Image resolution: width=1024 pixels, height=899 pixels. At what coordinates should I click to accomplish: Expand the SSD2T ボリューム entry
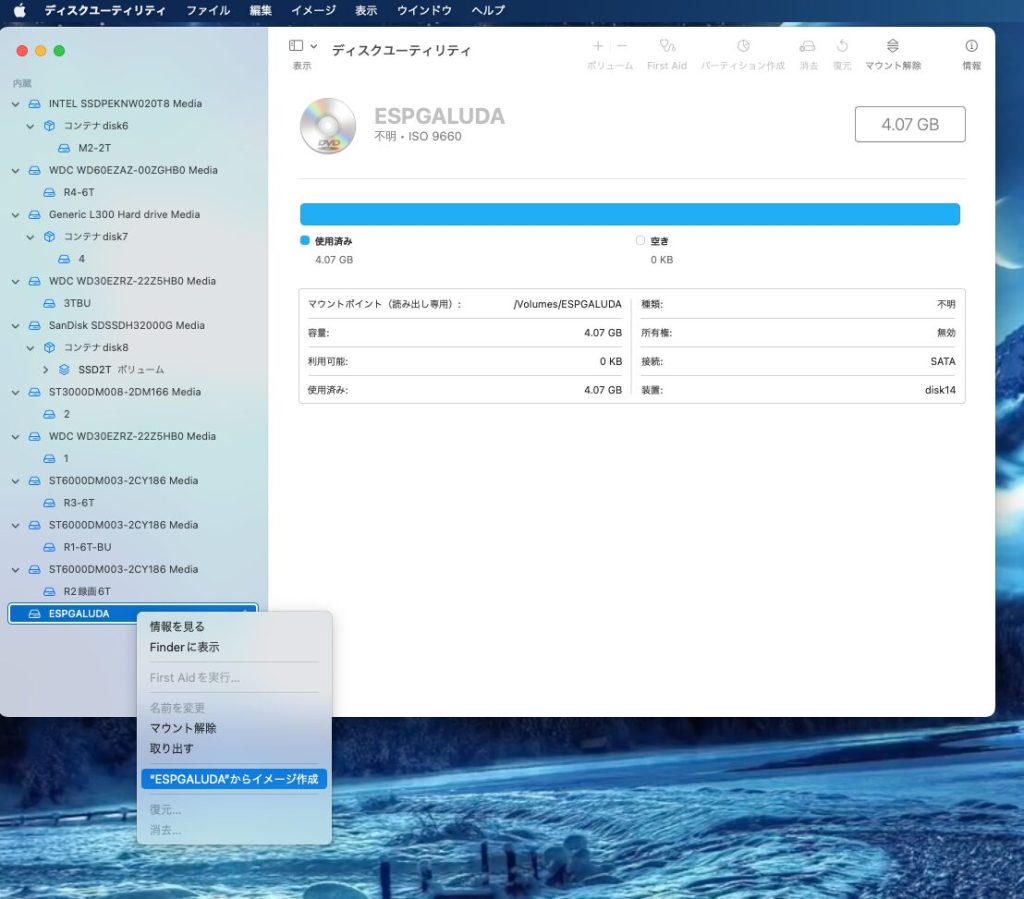[x=45, y=370]
